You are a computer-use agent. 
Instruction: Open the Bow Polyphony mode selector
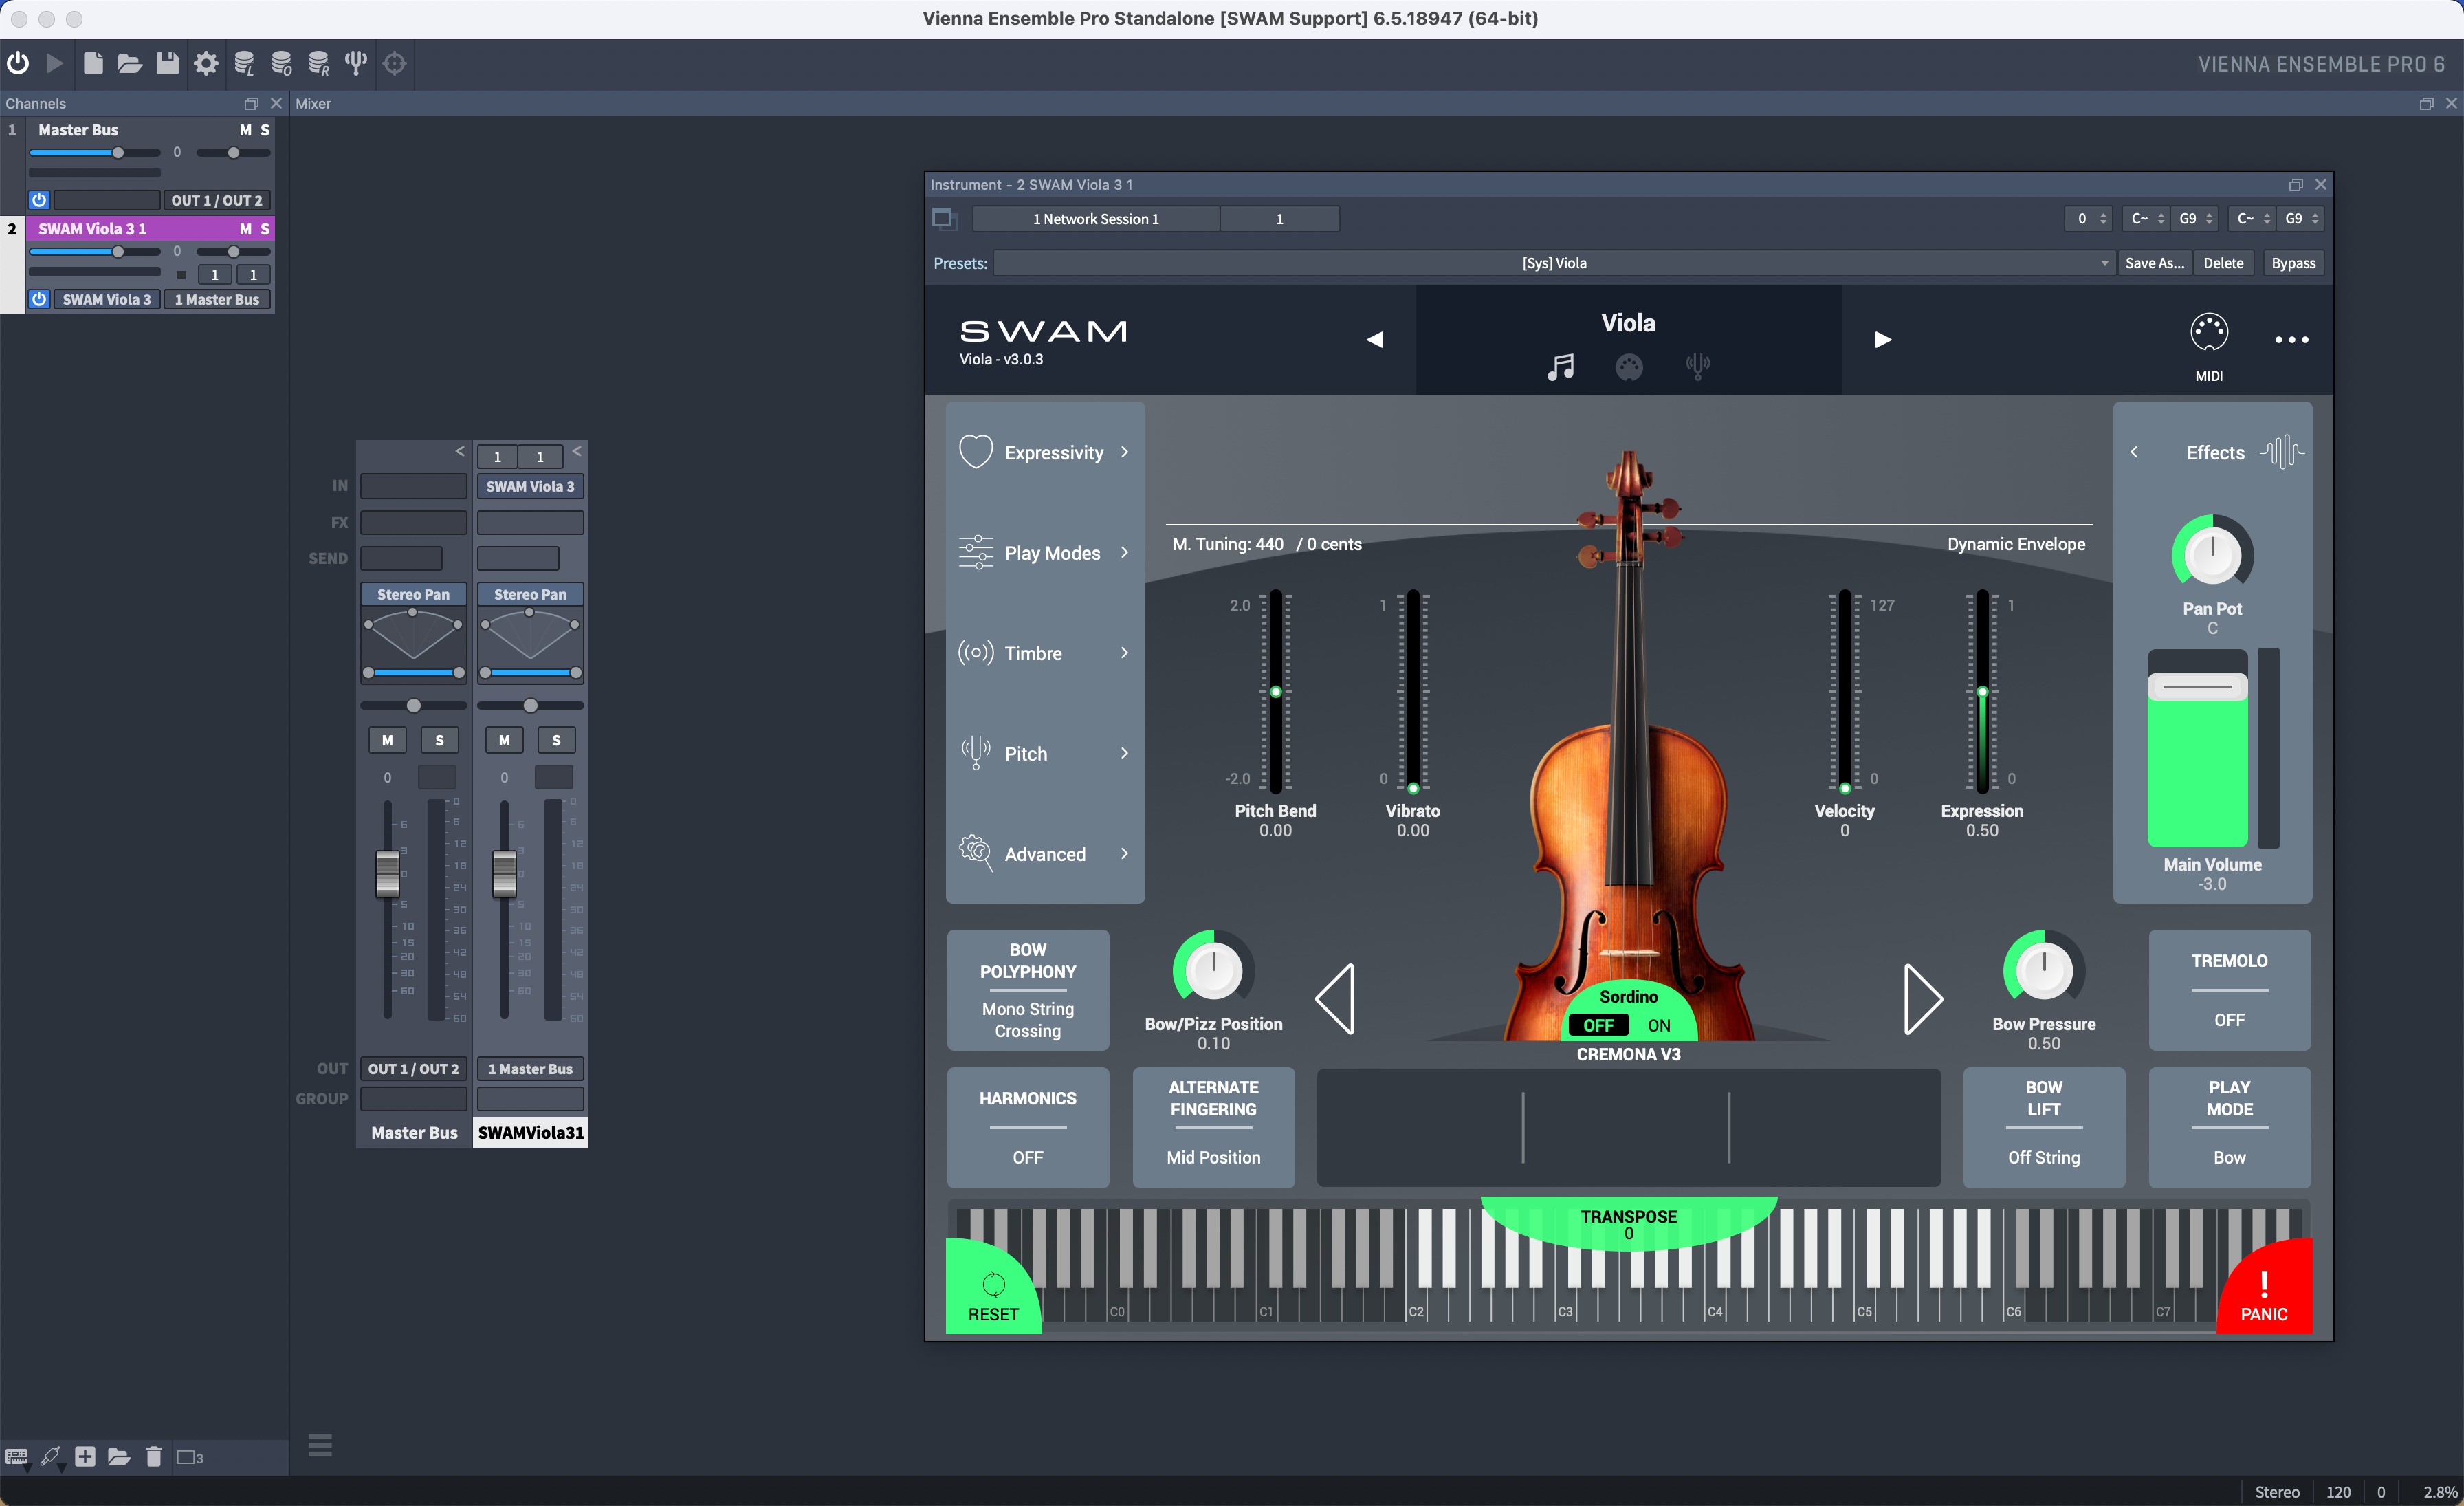[x=1027, y=990]
